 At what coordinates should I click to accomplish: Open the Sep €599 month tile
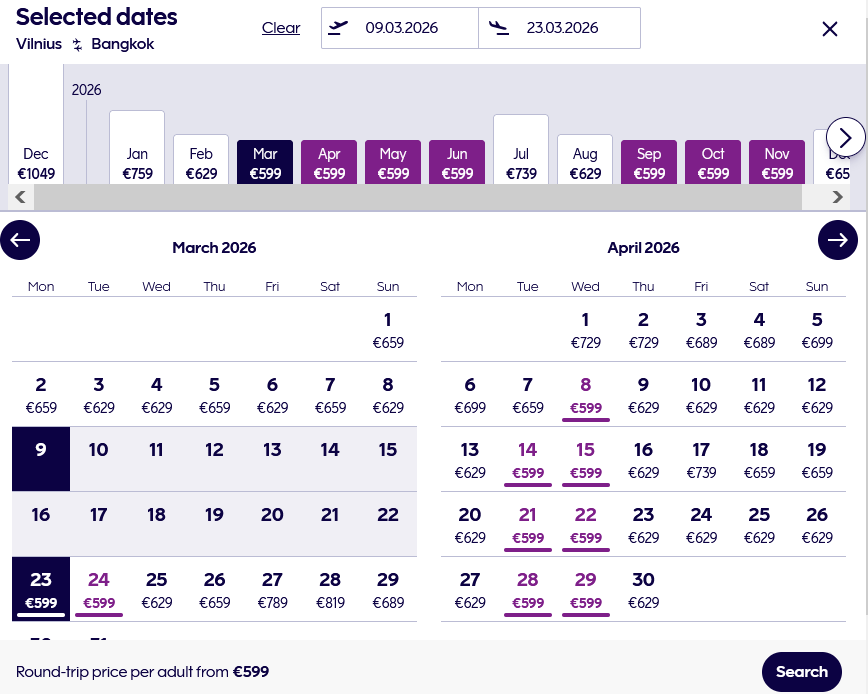coord(649,163)
